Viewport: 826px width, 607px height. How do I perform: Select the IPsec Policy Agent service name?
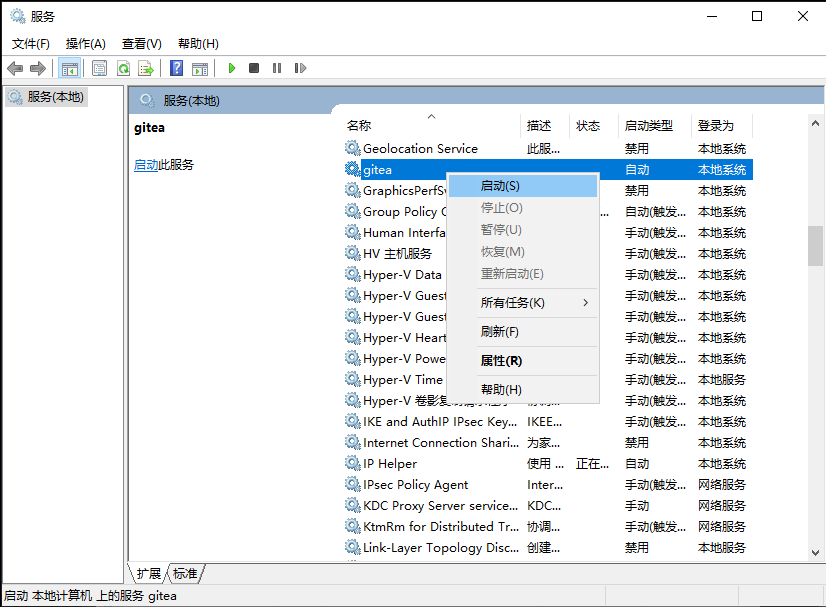point(416,485)
